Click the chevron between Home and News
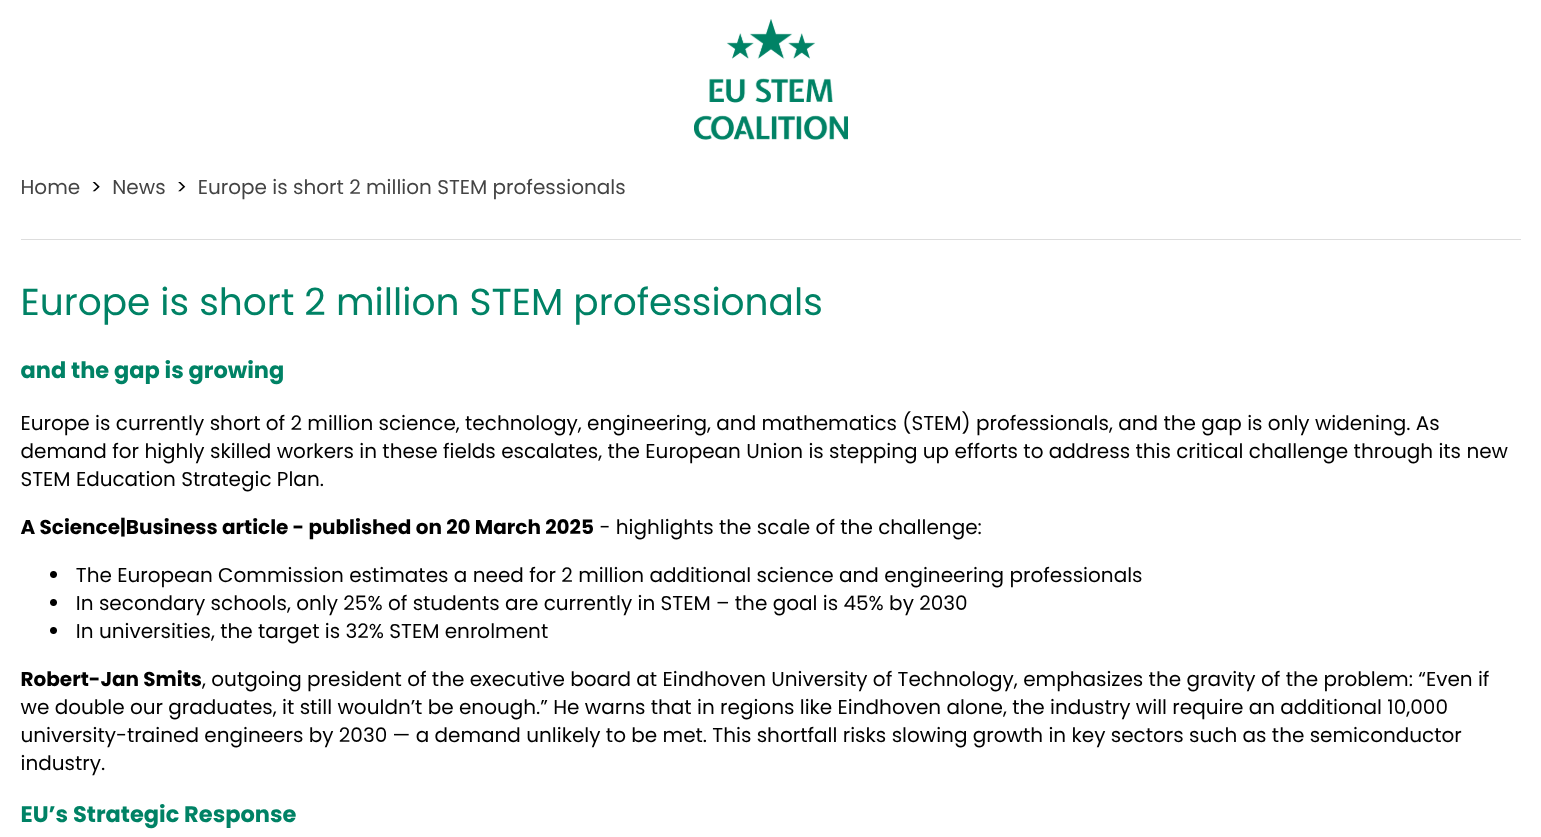The width and height of the screenshot is (1541, 837). (96, 187)
